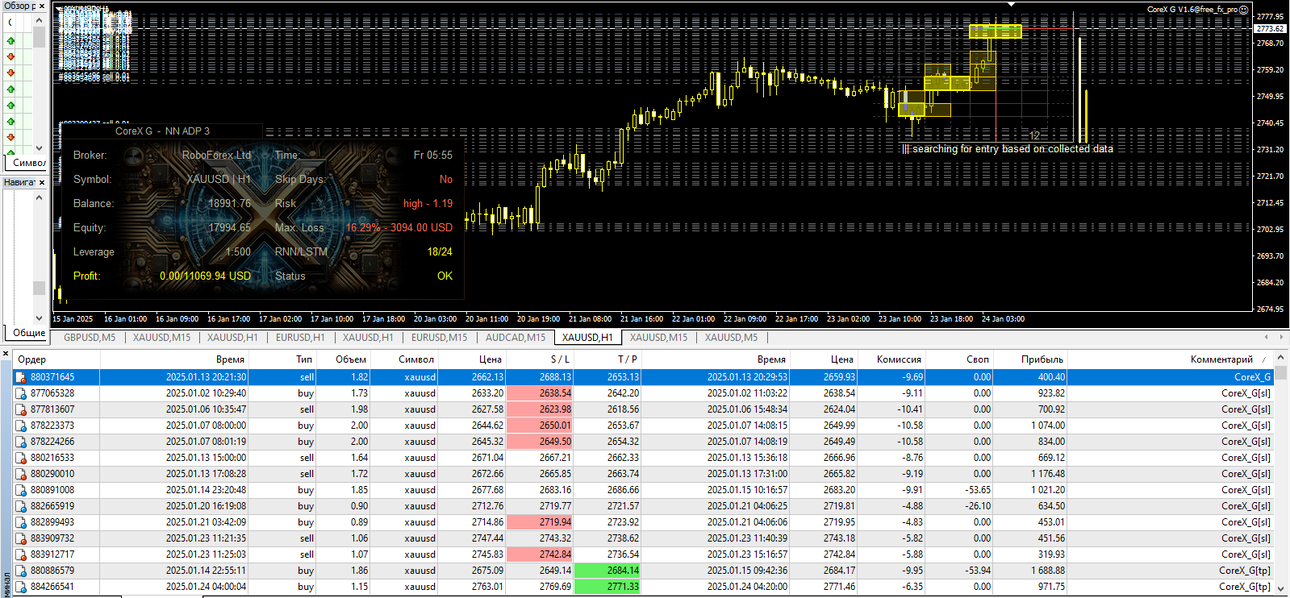
Task: Click the order icon for ticket 880290010
Action: pos(21,473)
